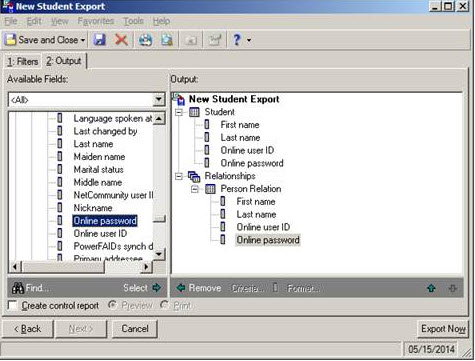475x361 pixels.
Task: Click the Export Now button
Action: [443, 329]
